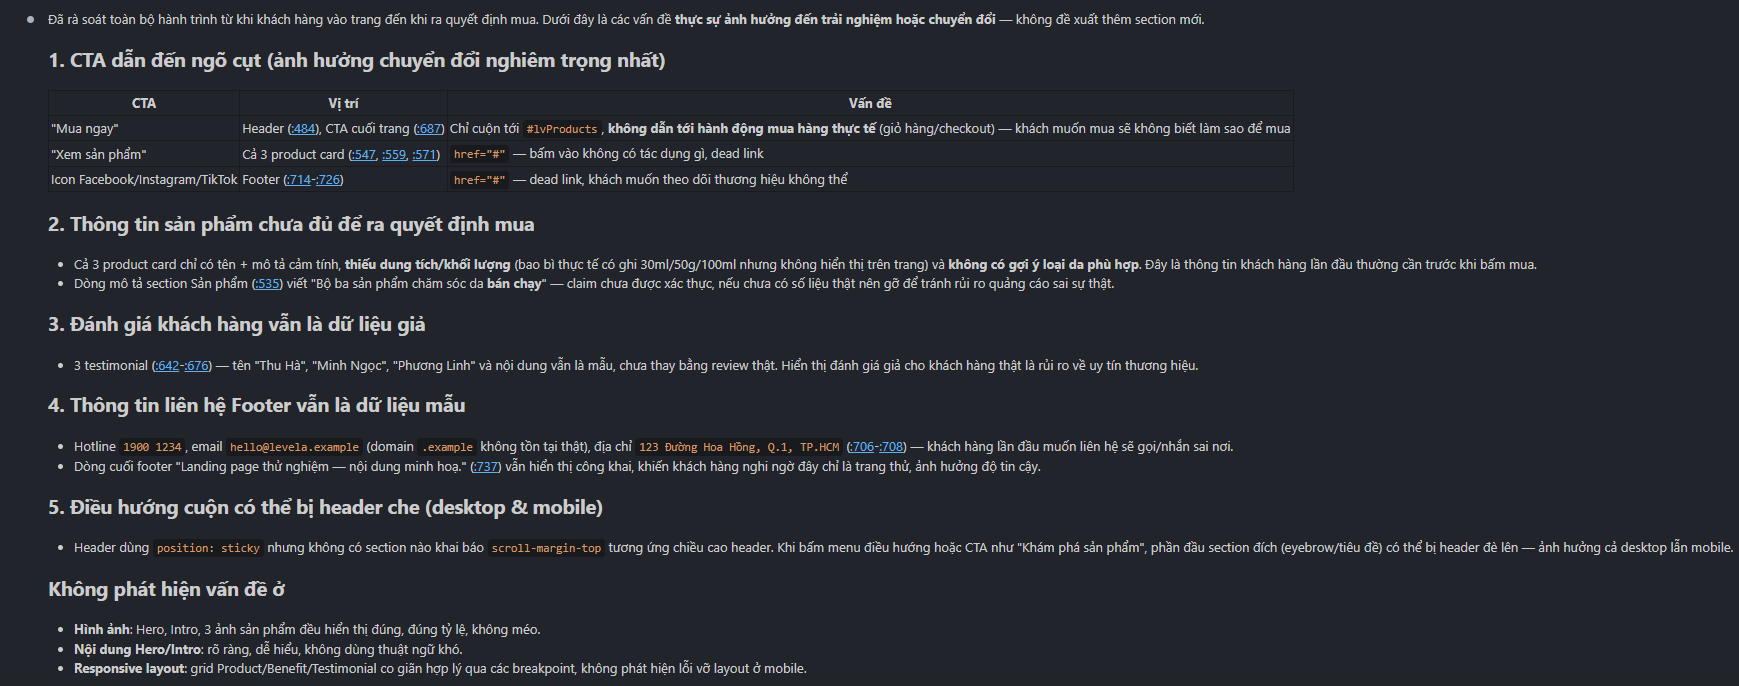This screenshot has width=1739, height=686.
Task: Follow the :708 address line reference
Action: point(891,447)
